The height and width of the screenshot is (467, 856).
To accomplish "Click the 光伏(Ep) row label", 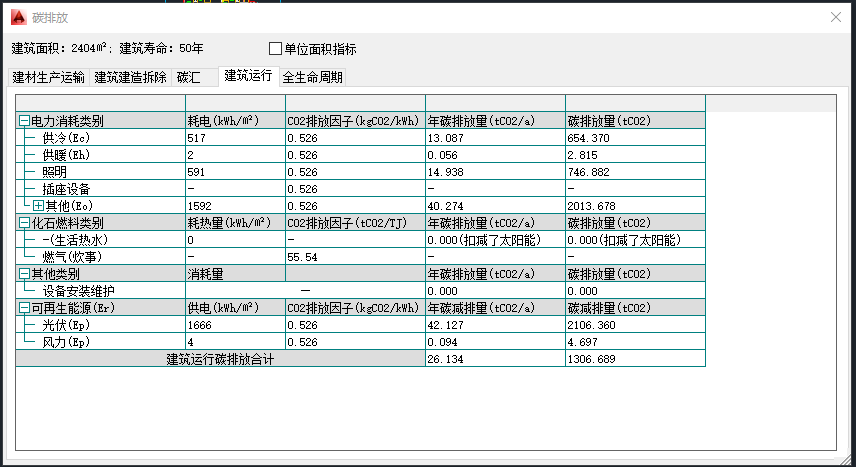I will coord(66,325).
